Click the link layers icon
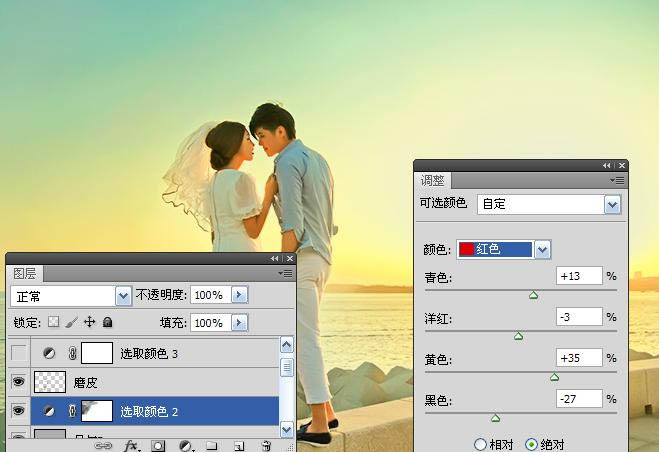The image size is (659, 452). (x=103, y=446)
